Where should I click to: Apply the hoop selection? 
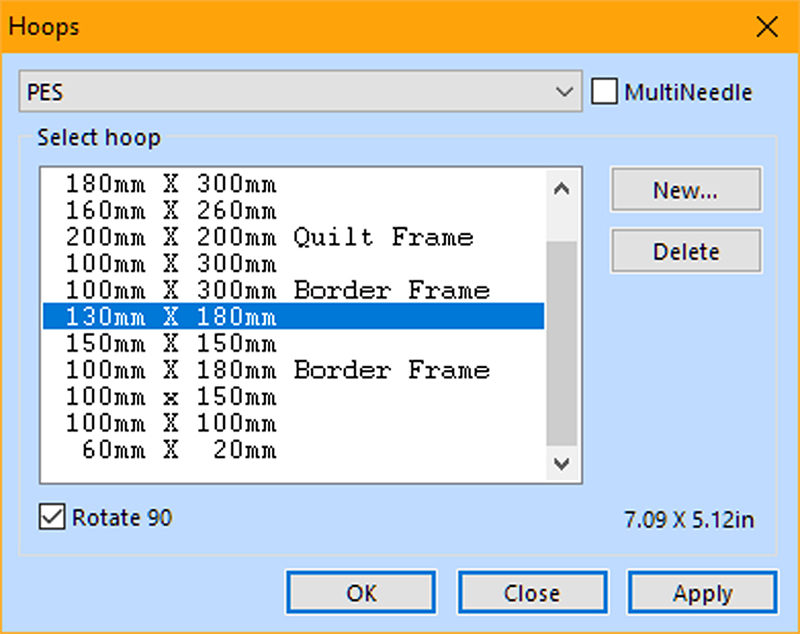click(x=702, y=593)
